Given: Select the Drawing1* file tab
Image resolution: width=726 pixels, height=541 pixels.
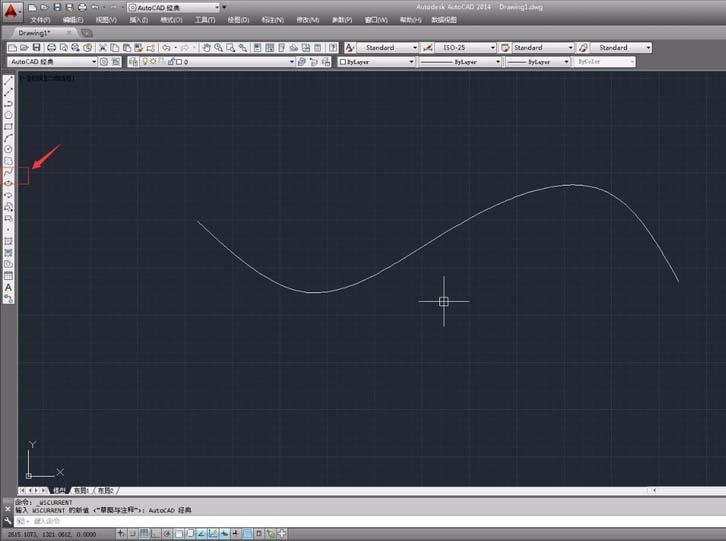Looking at the screenshot, I should (x=34, y=33).
